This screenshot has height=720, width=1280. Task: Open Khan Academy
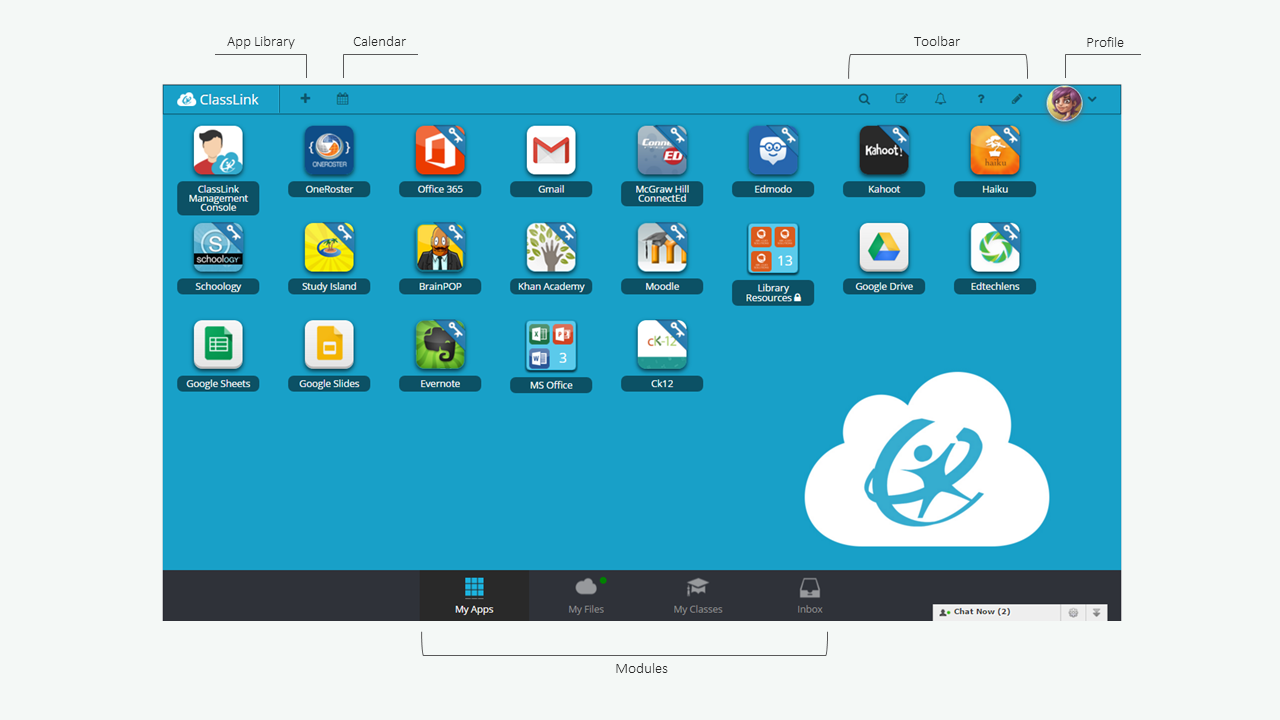point(551,247)
